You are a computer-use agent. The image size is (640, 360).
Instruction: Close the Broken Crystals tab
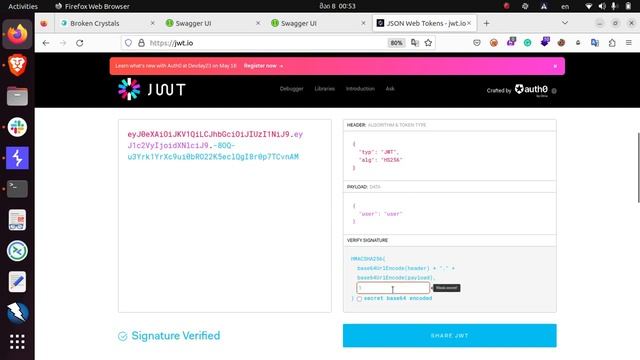(x=153, y=23)
